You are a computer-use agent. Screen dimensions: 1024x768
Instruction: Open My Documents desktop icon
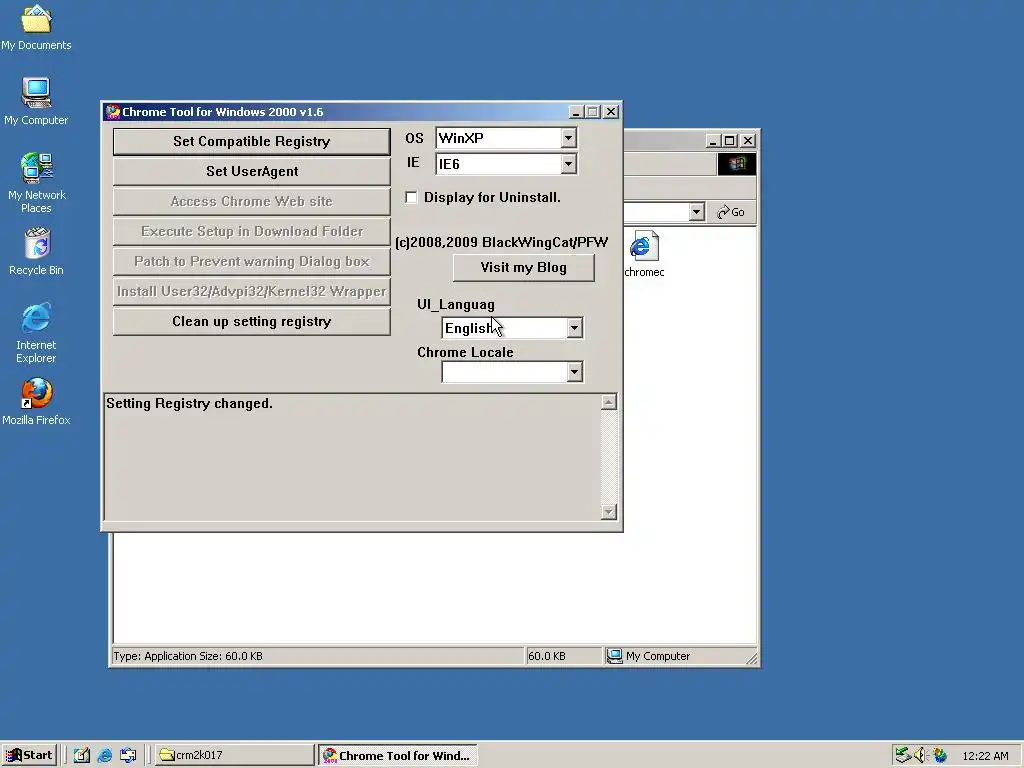[36, 27]
